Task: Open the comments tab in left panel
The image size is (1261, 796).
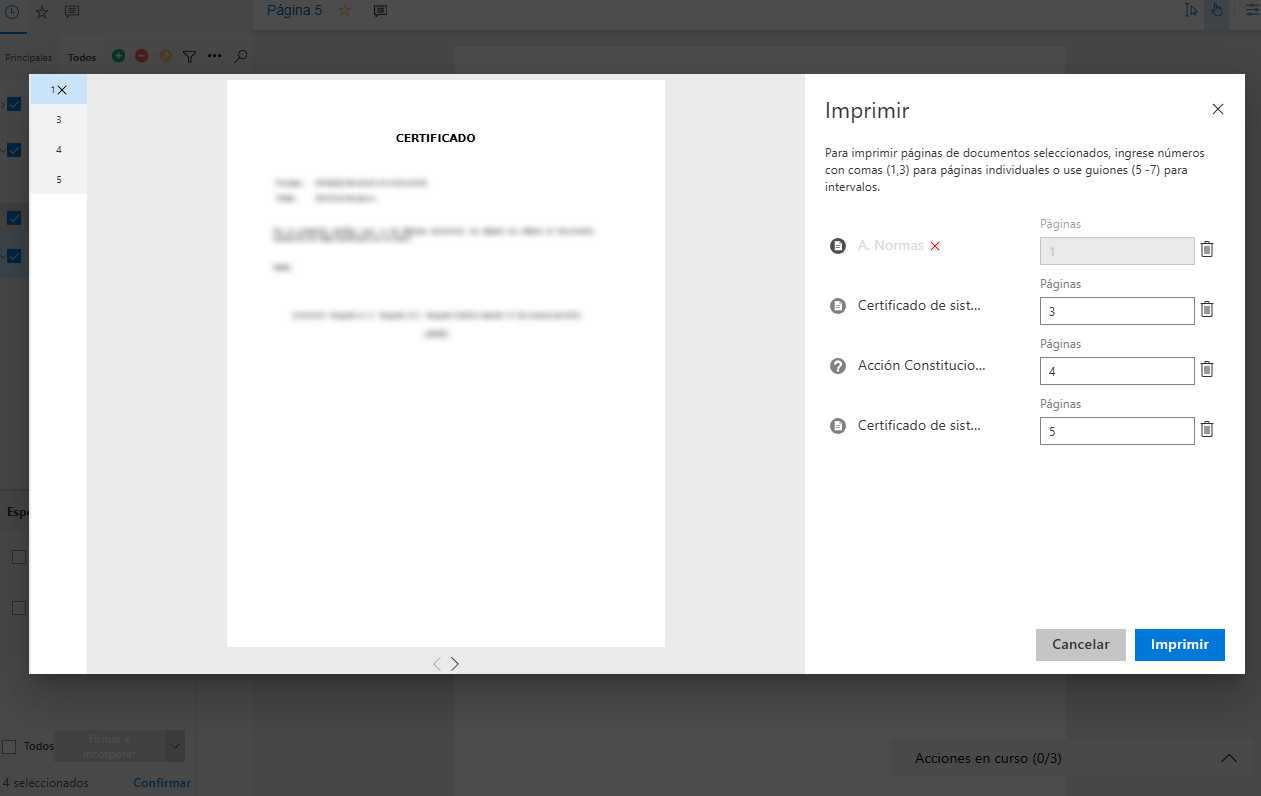Action: [x=72, y=12]
